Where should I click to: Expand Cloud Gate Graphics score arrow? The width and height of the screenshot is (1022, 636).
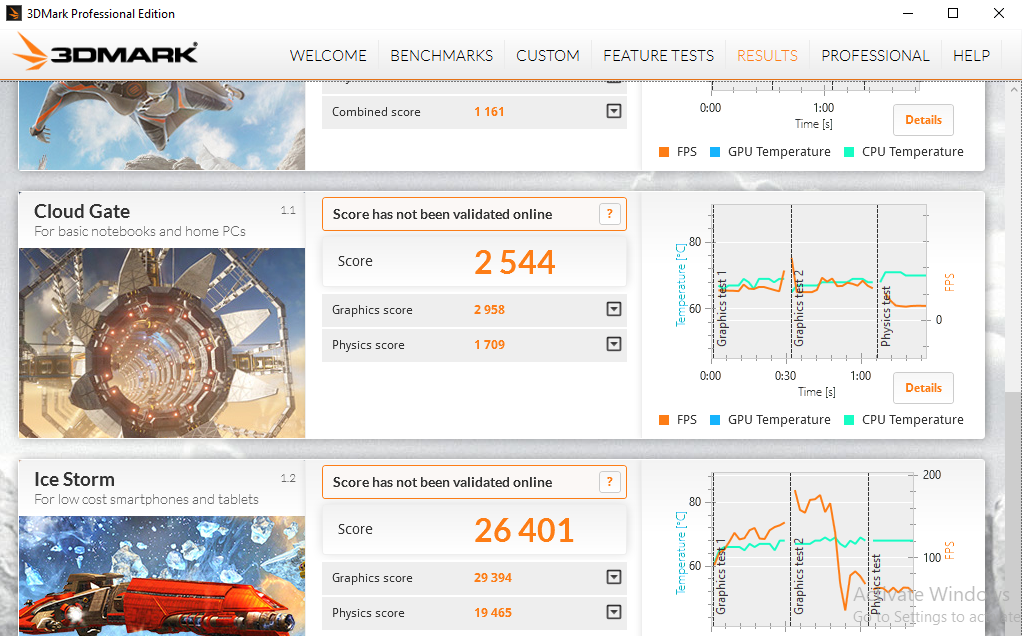click(613, 309)
